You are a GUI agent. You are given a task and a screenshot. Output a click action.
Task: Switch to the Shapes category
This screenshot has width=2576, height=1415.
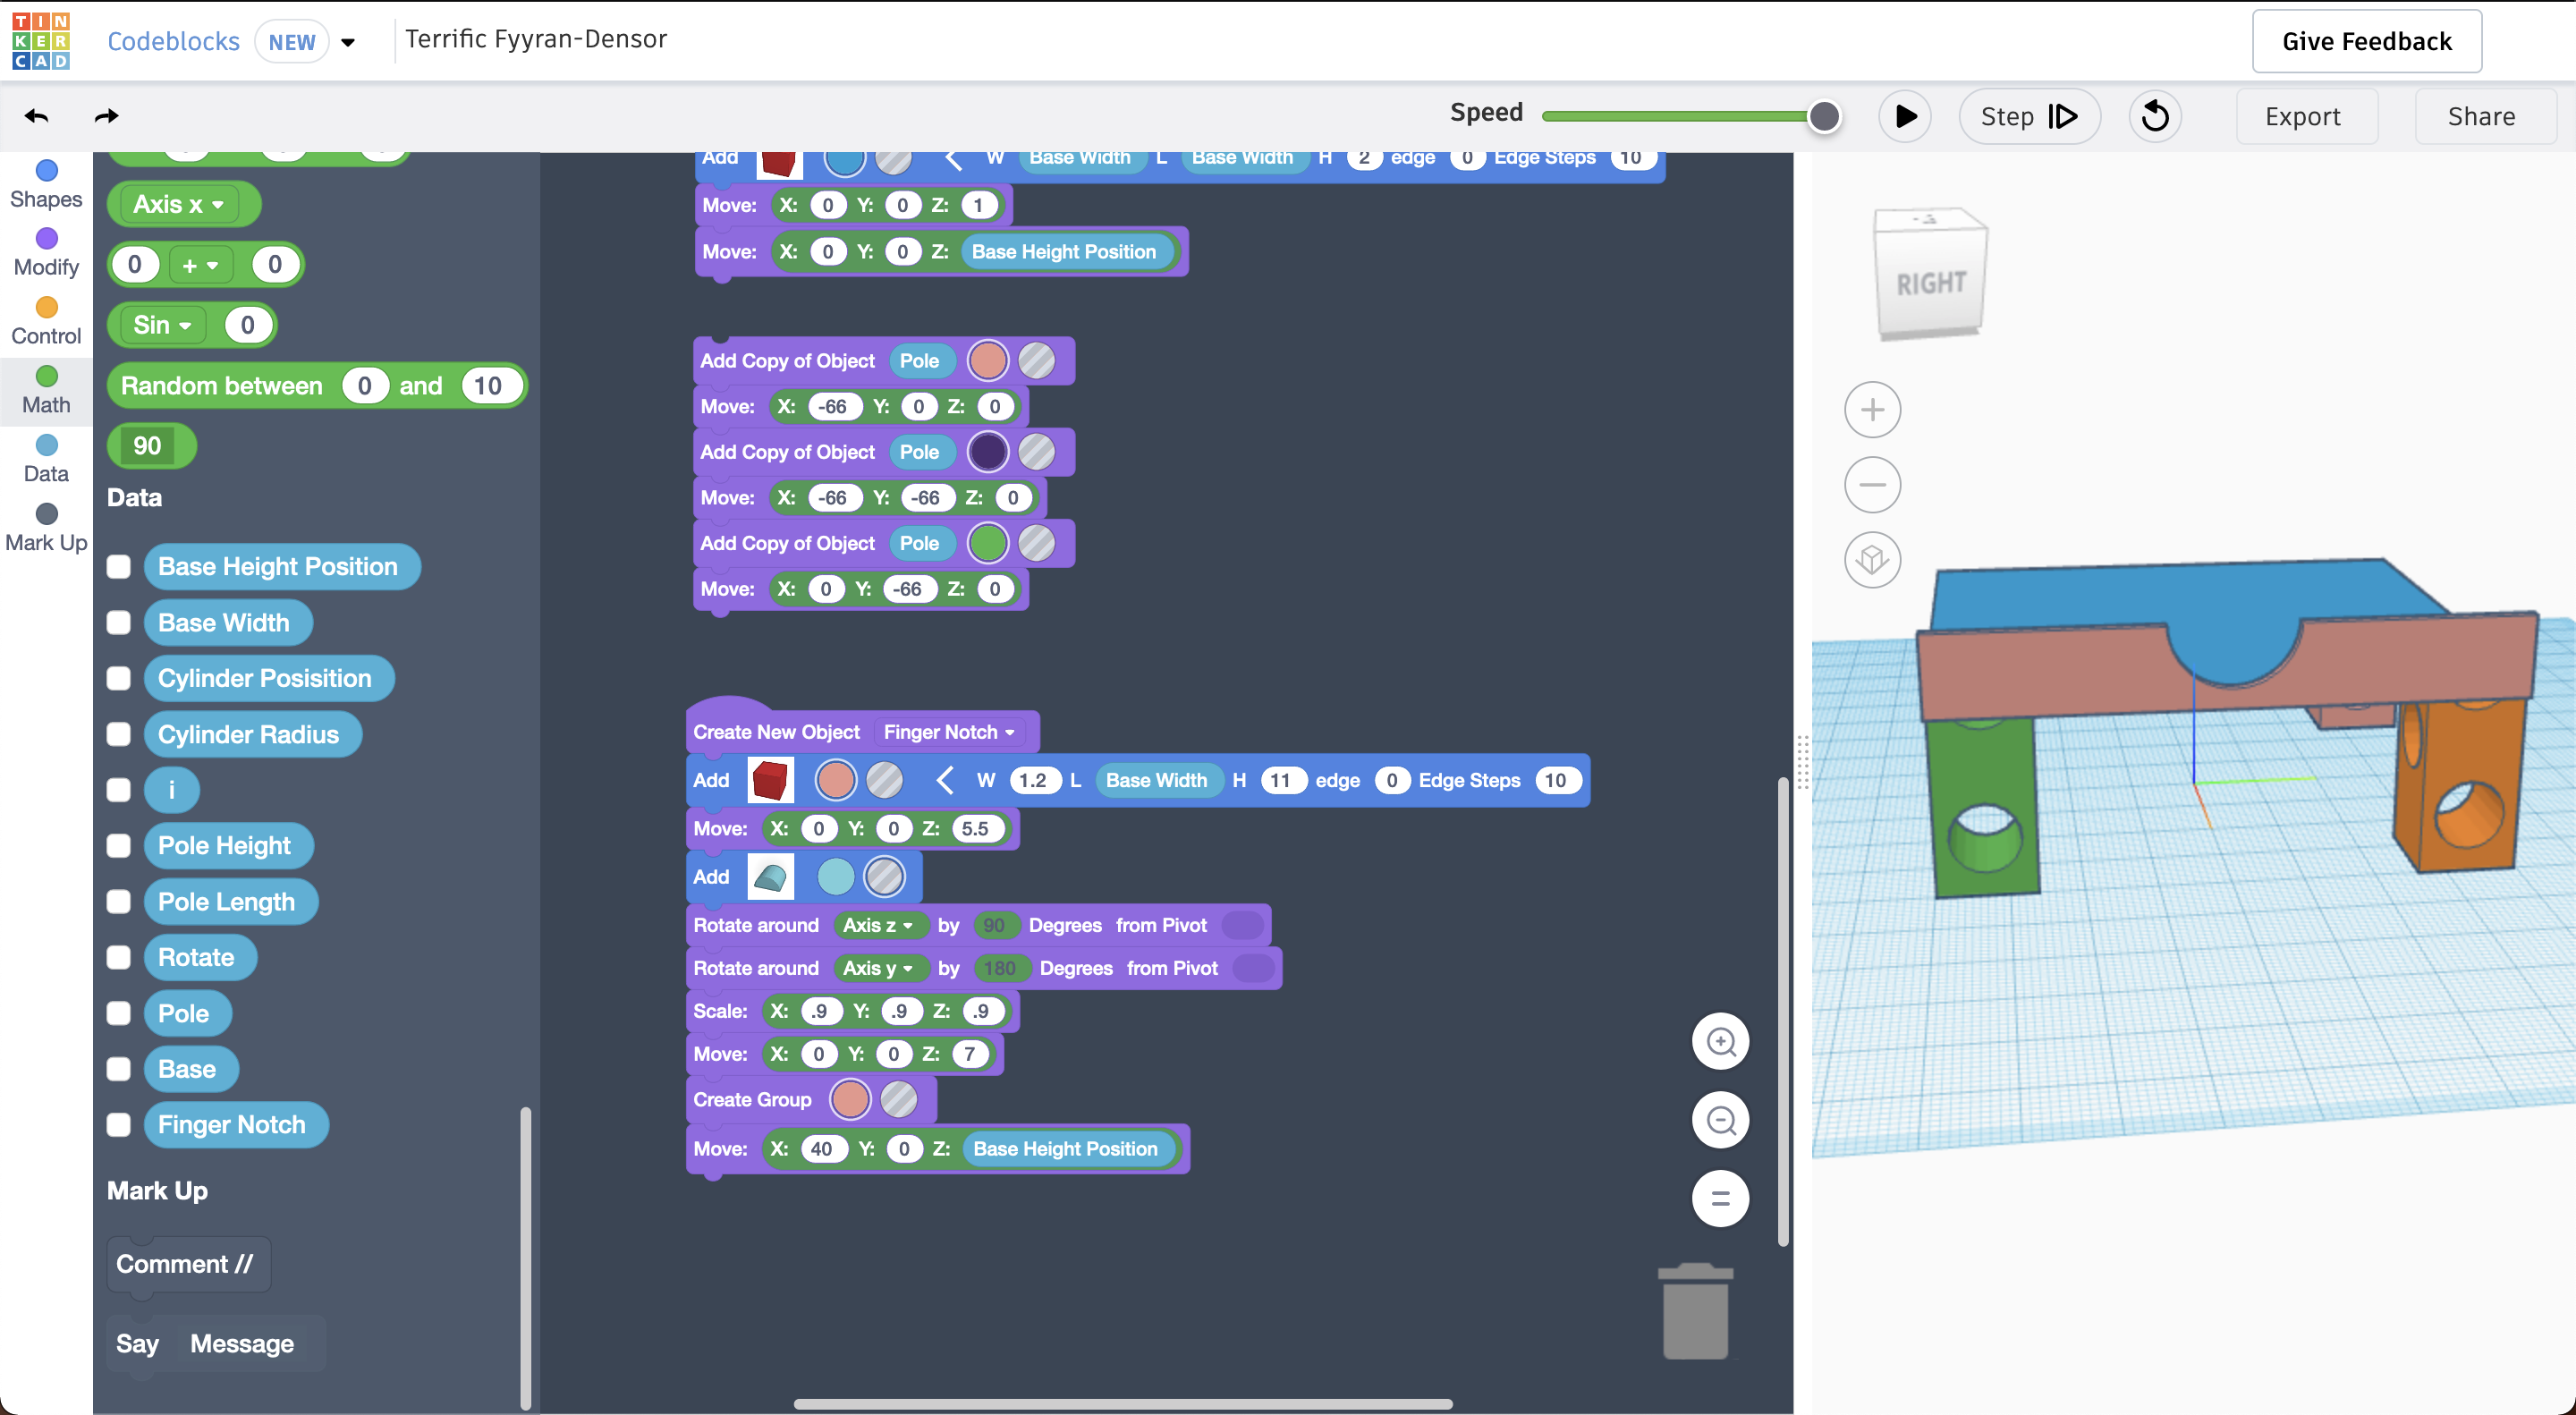pos(46,182)
